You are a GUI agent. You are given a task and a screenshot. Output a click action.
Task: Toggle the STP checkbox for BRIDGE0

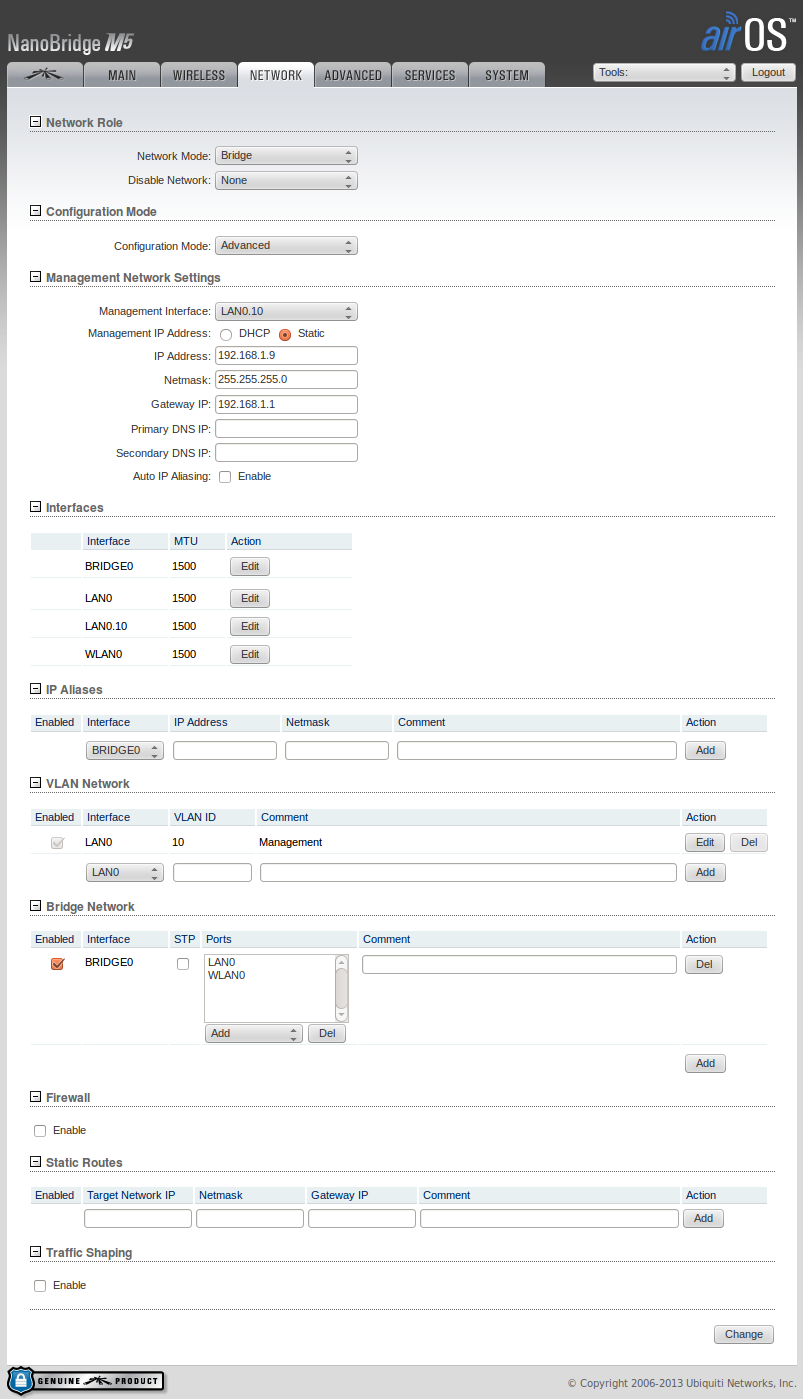182,964
